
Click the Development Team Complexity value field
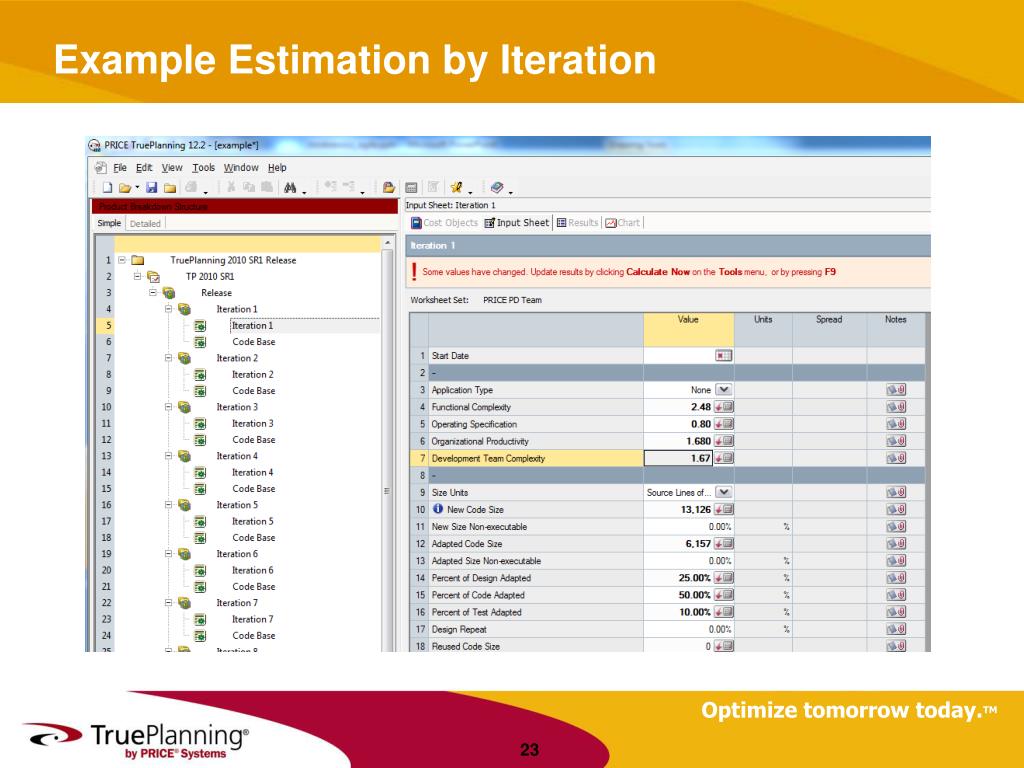click(x=678, y=458)
